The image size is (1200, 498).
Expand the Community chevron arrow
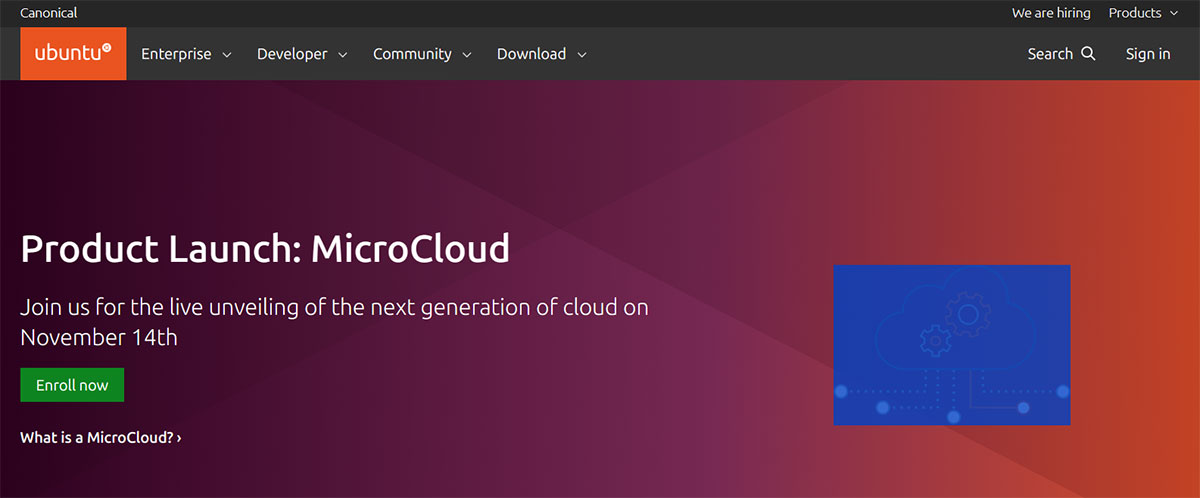click(467, 55)
